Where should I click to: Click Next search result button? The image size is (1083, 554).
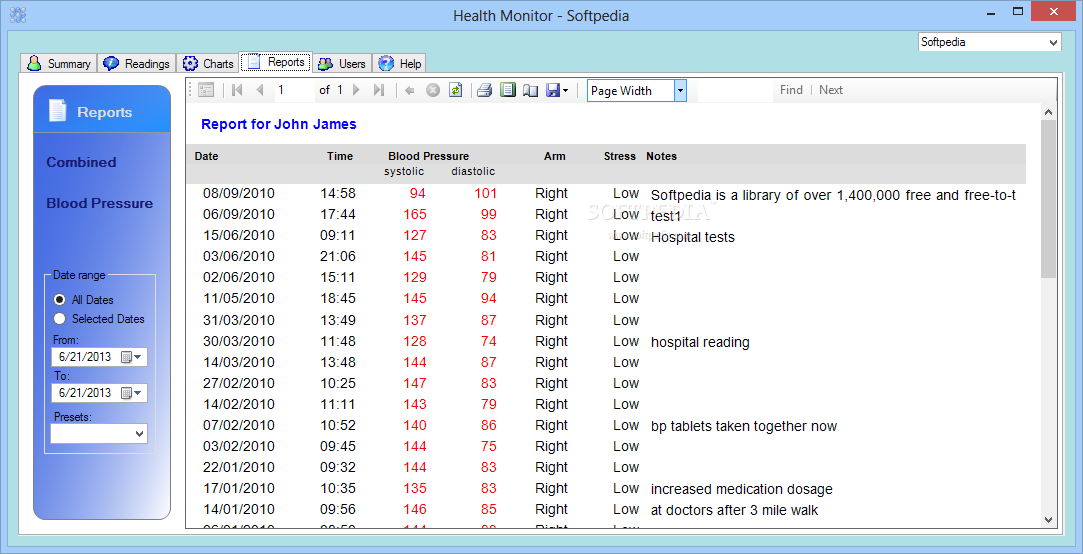pos(831,90)
